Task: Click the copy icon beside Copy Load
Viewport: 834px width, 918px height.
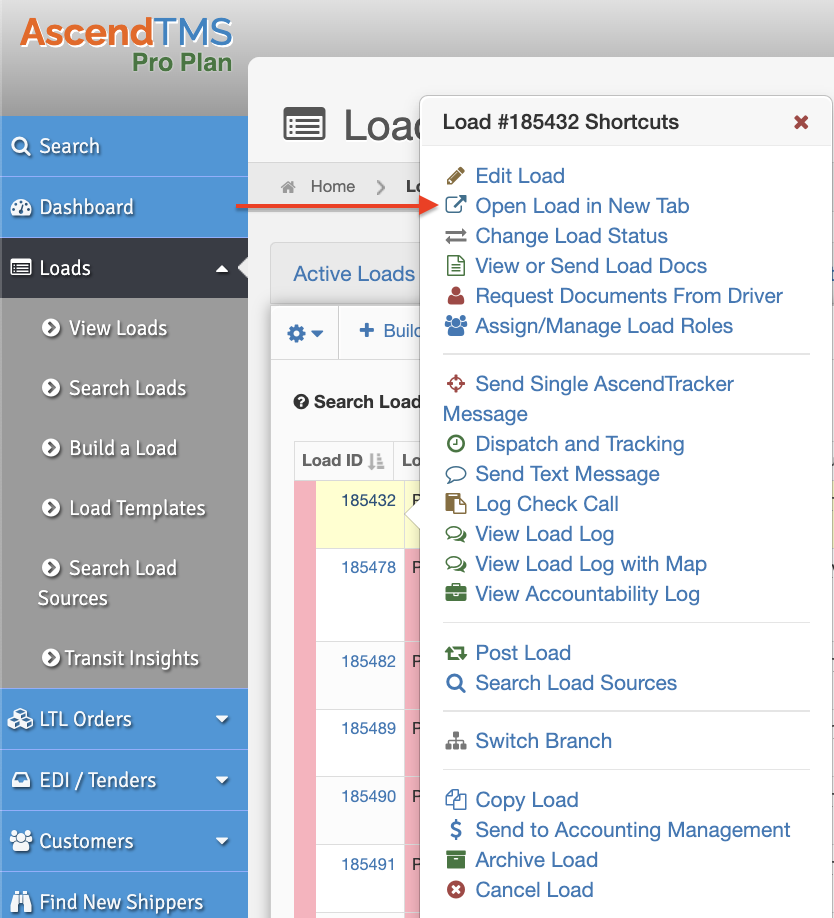Action: [x=455, y=799]
